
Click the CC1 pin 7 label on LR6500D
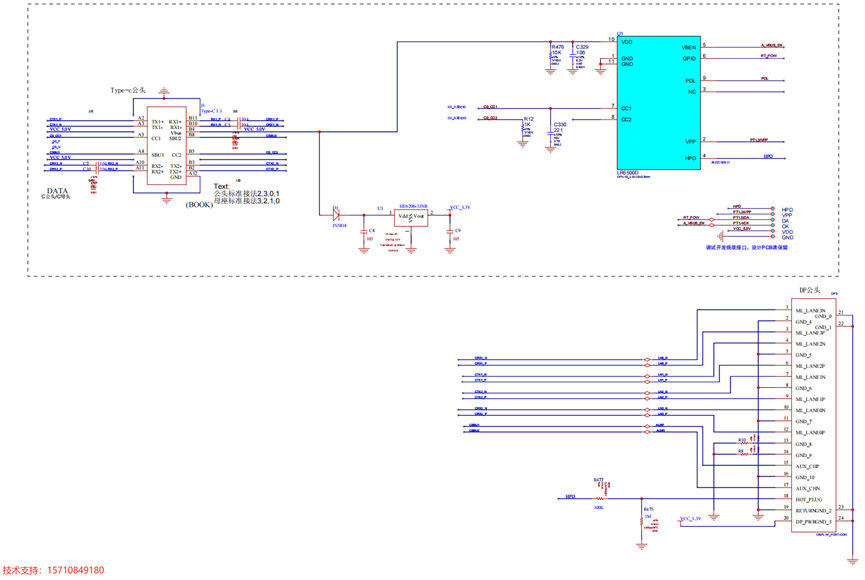tap(626, 108)
